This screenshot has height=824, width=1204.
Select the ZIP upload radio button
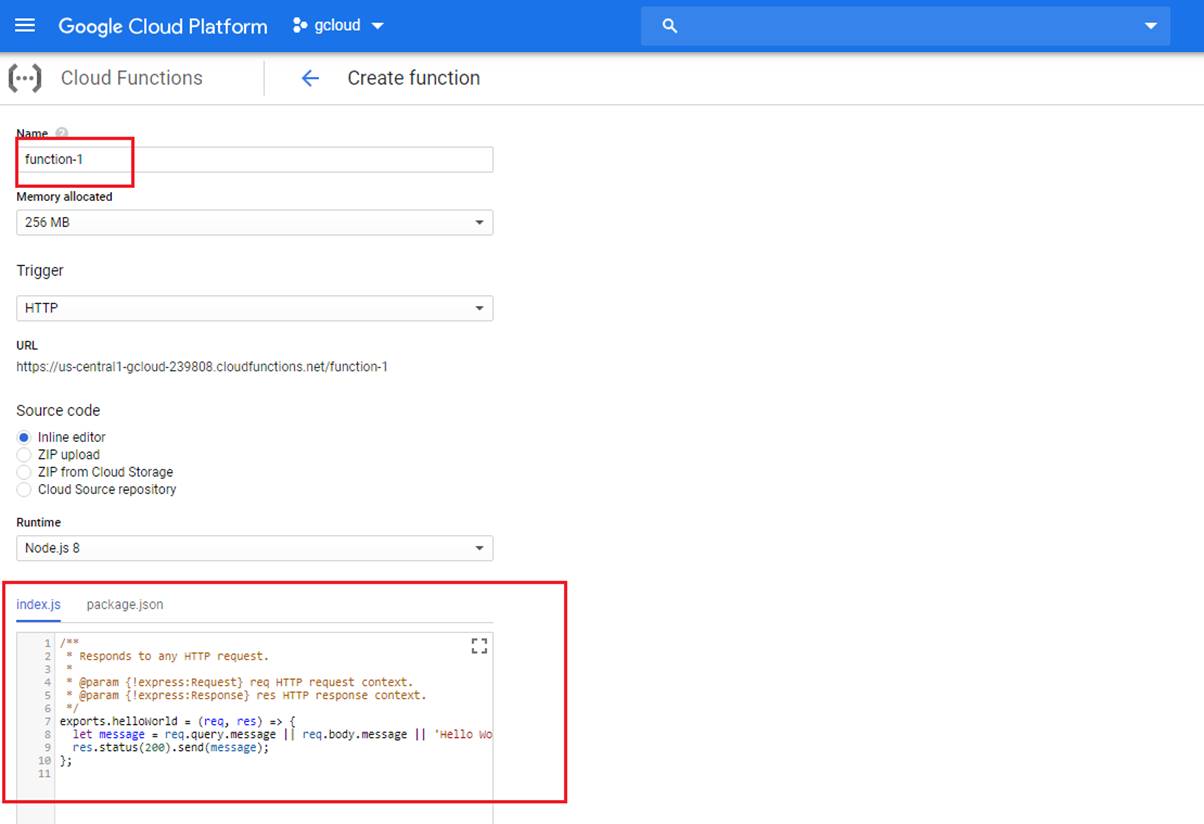tap(24, 454)
